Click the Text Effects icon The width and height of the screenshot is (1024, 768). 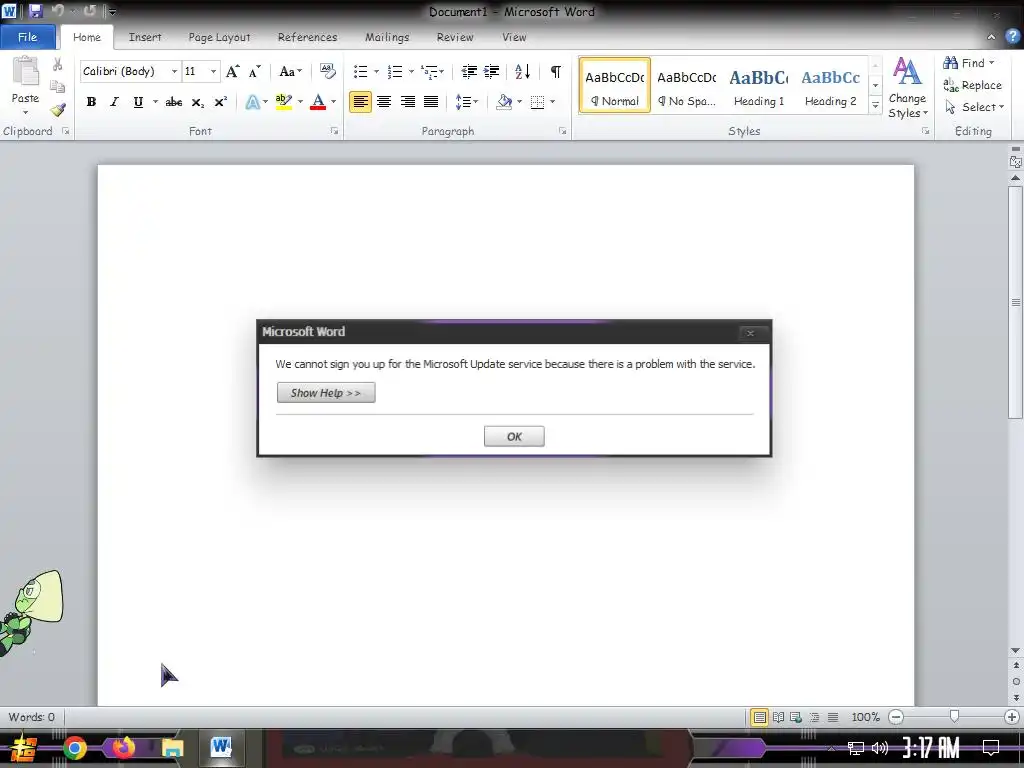click(252, 102)
